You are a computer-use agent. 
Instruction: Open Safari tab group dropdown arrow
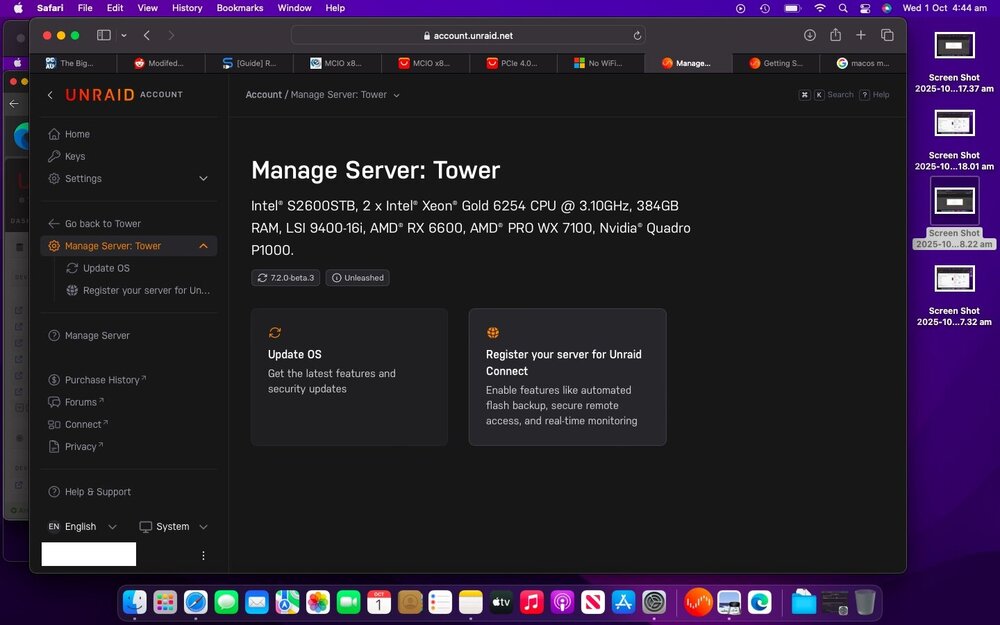(124, 36)
